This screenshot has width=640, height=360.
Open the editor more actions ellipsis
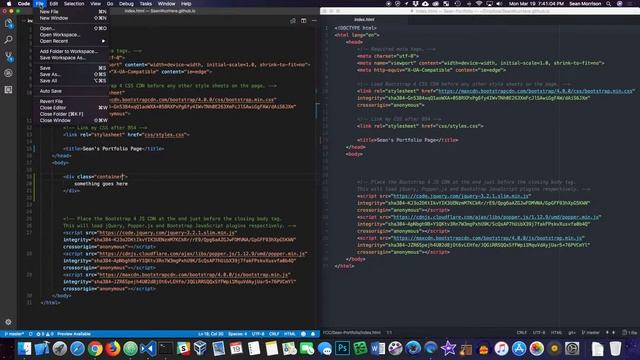[x=314, y=20]
